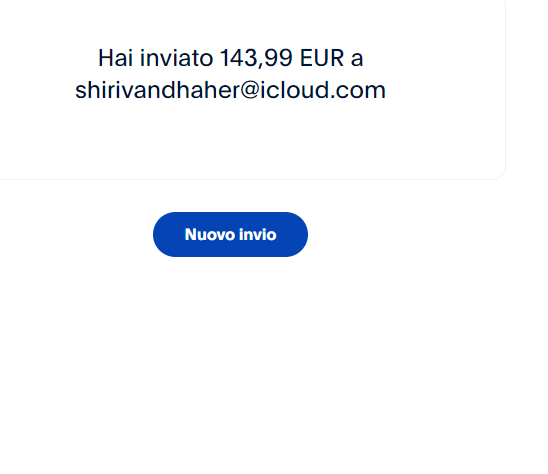Click the empty area inside the confirmation card
This screenshot has height=474, width=548.
pyautogui.click(x=245, y=140)
